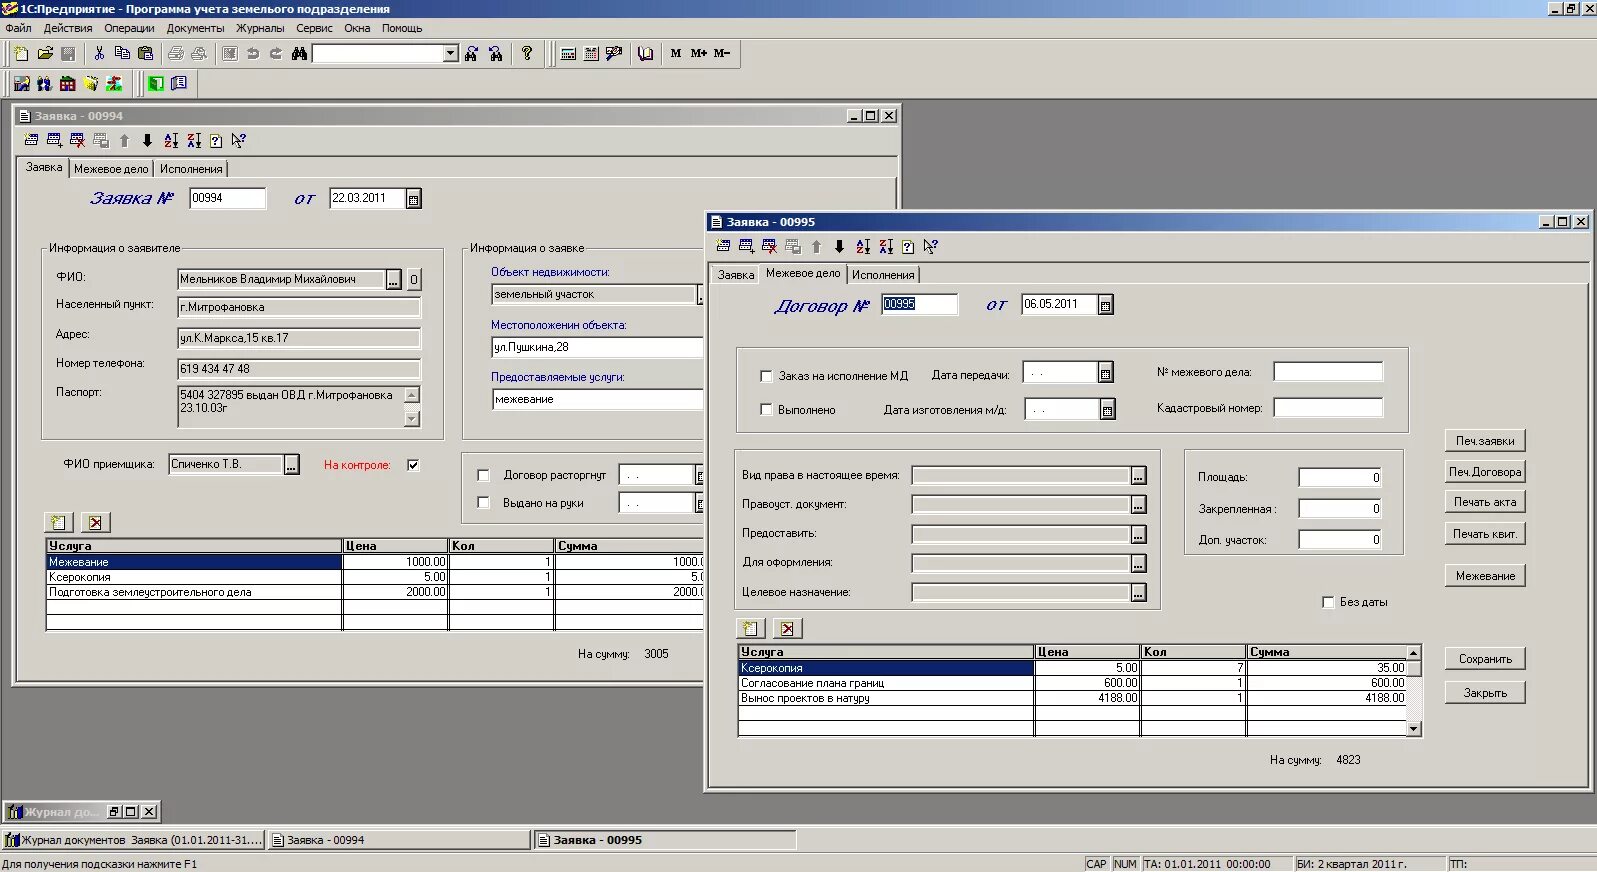Open the search combo box dropdown in main toolbar
1597x872 pixels.
(451, 54)
